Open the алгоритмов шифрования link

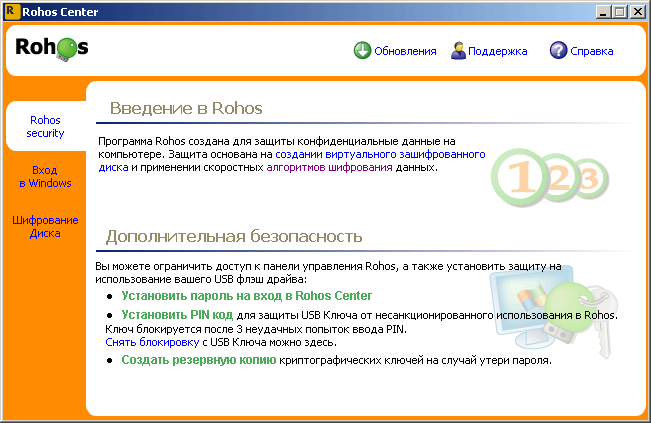329,167
